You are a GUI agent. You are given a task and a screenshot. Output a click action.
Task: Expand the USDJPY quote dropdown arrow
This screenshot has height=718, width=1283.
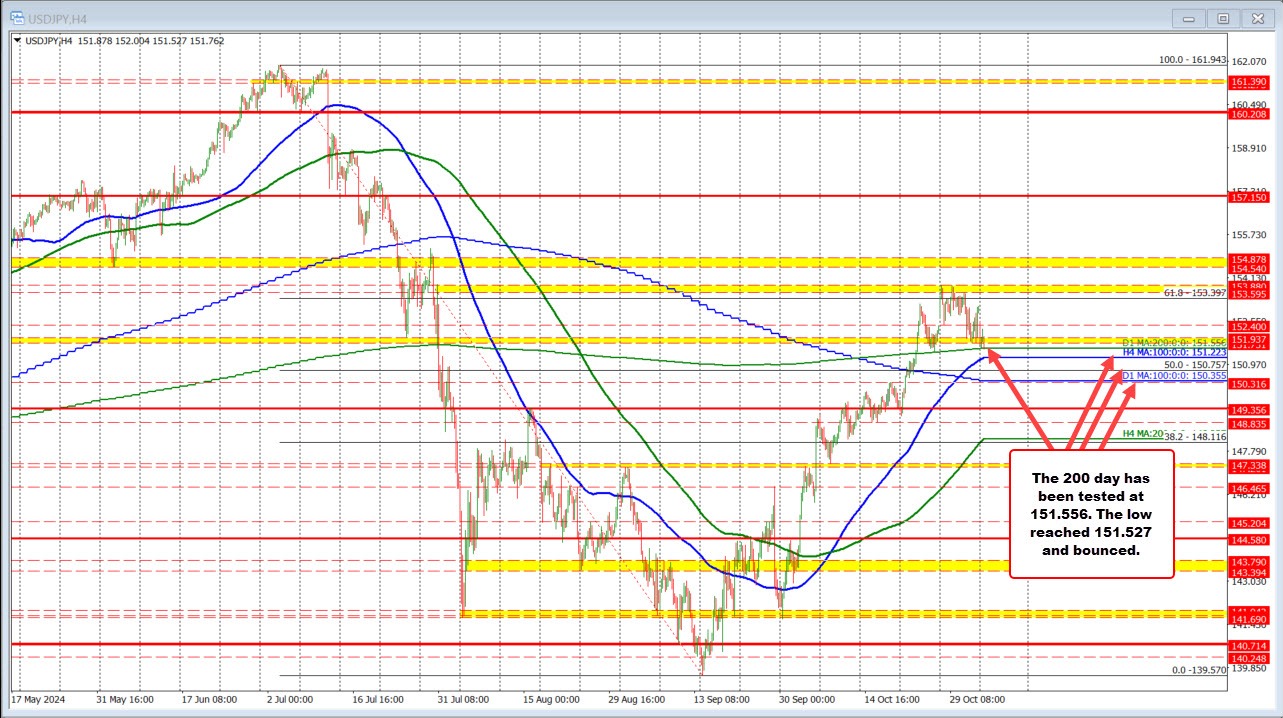pyautogui.click(x=16, y=41)
